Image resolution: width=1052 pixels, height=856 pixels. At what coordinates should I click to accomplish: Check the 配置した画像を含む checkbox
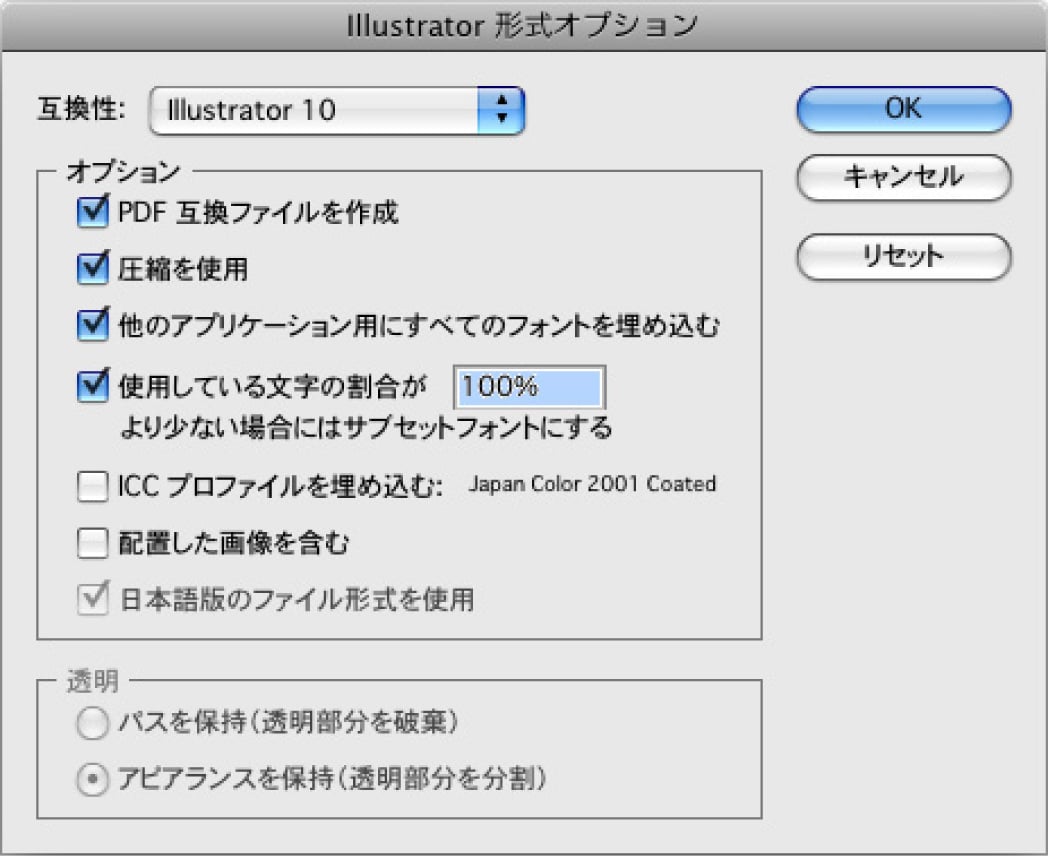(x=93, y=543)
